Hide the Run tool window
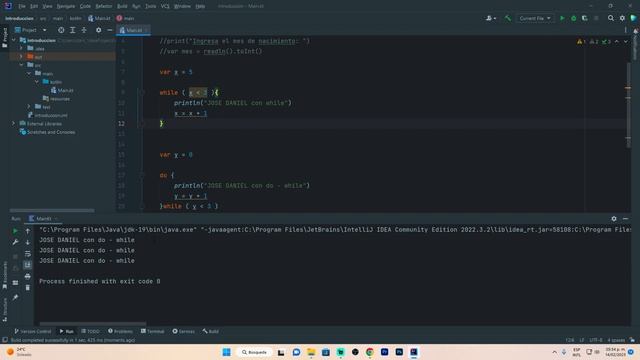This screenshot has height=360, width=640. [625, 219]
